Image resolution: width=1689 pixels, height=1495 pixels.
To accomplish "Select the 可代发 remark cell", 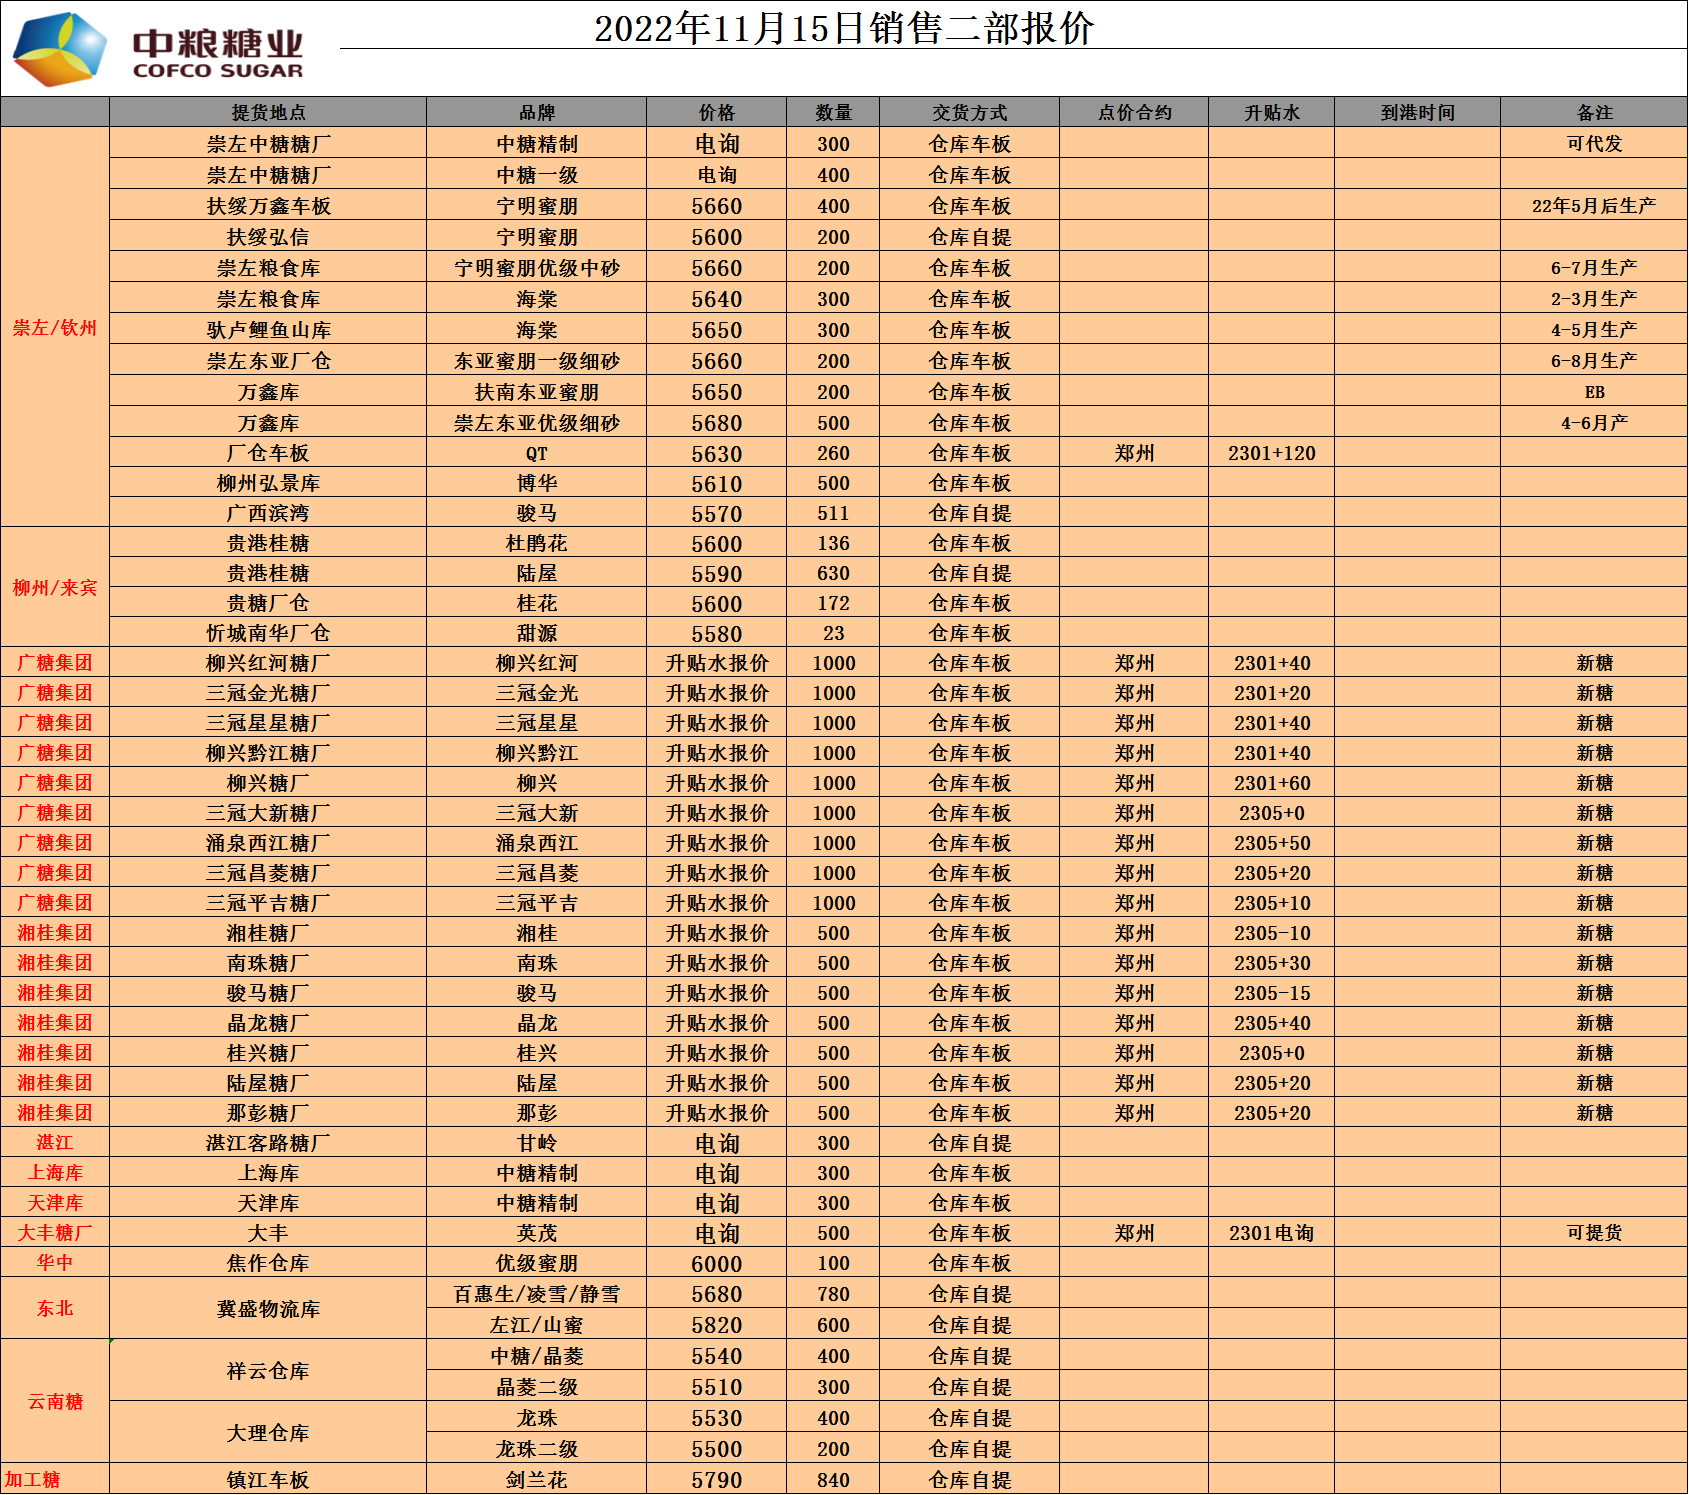I will (x=1594, y=144).
